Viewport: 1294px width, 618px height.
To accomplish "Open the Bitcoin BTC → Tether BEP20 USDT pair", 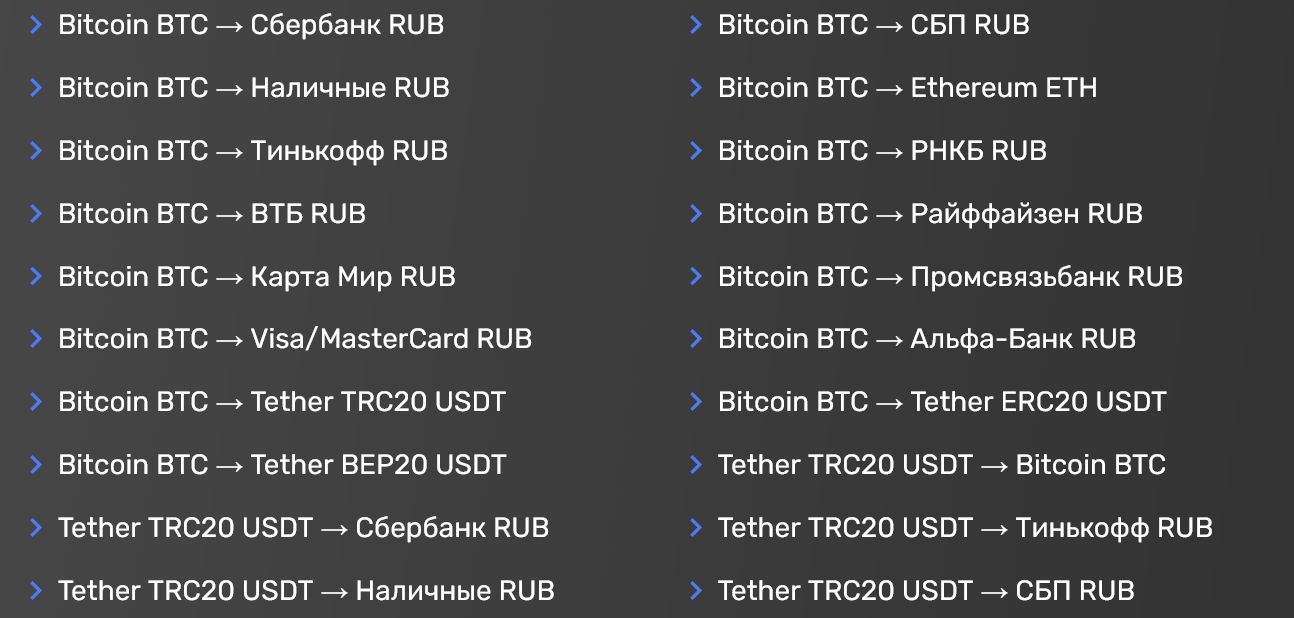I will point(283,464).
